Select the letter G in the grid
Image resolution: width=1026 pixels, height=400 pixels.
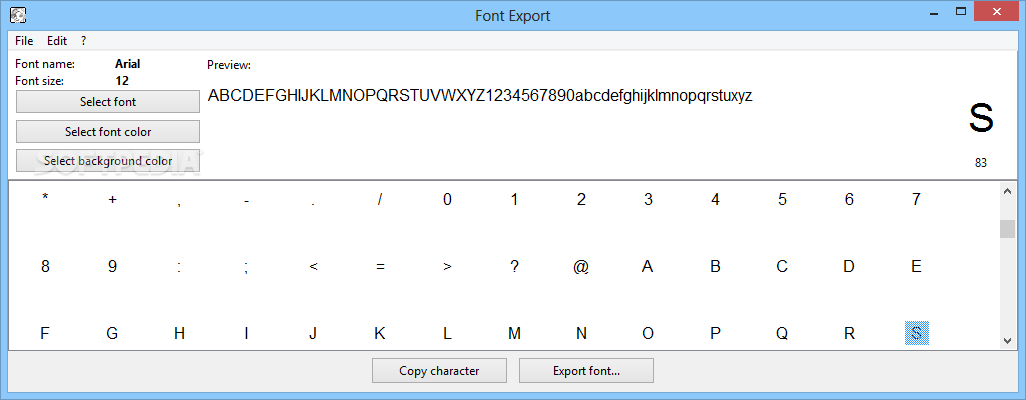(112, 333)
